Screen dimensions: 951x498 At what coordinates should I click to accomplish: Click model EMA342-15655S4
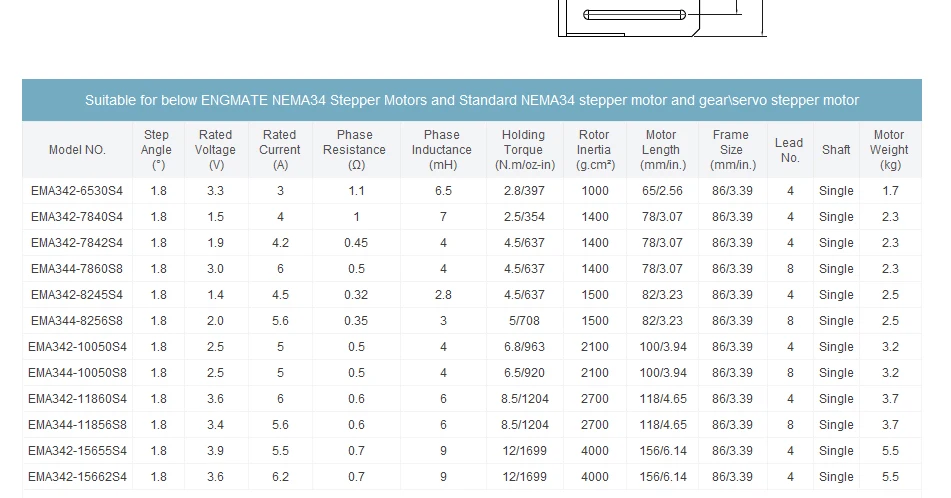click(x=77, y=451)
